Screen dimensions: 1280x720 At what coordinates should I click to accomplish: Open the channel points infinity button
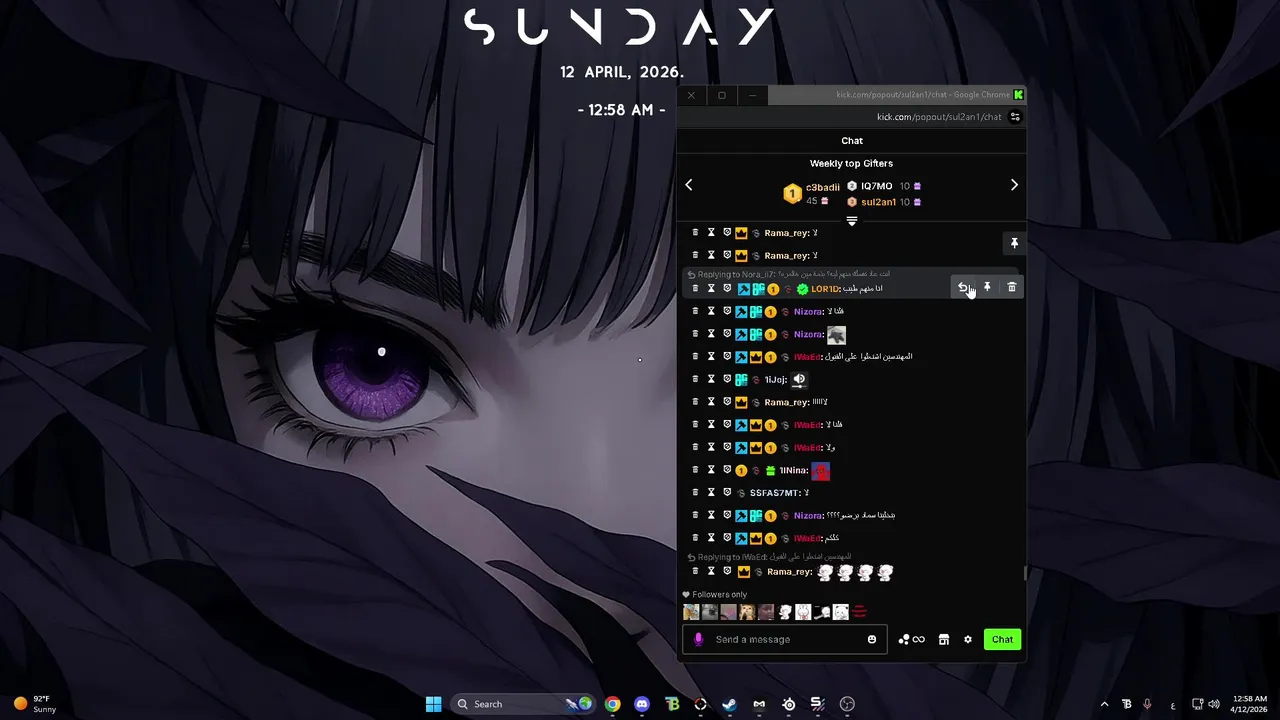(911, 639)
